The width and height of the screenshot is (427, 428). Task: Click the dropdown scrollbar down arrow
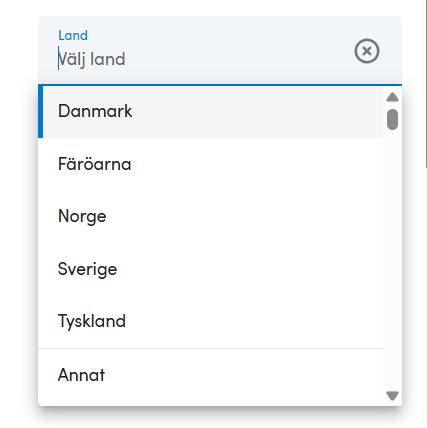(x=392, y=396)
